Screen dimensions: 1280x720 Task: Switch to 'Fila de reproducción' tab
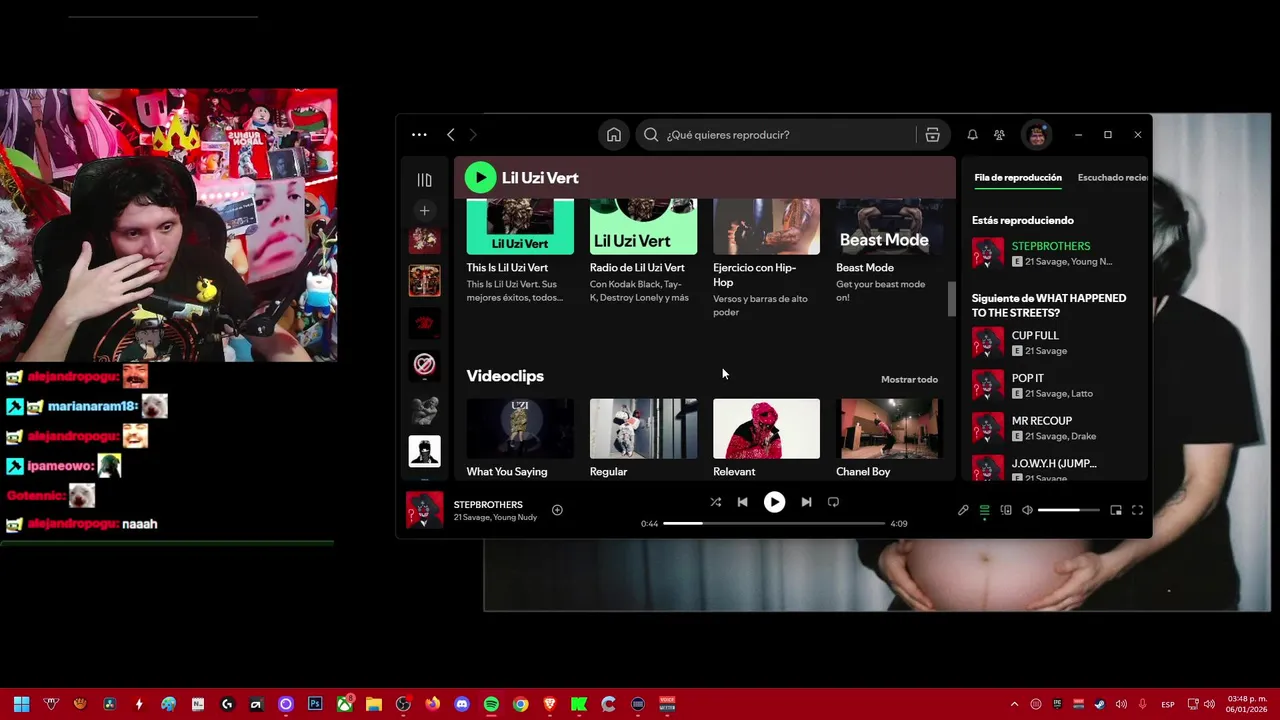[x=1018, y=178]
